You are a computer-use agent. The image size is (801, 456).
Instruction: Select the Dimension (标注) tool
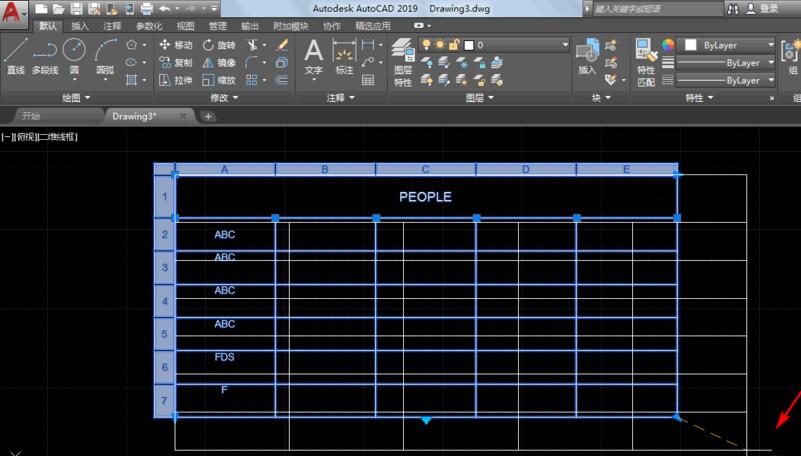click(344, 57)
